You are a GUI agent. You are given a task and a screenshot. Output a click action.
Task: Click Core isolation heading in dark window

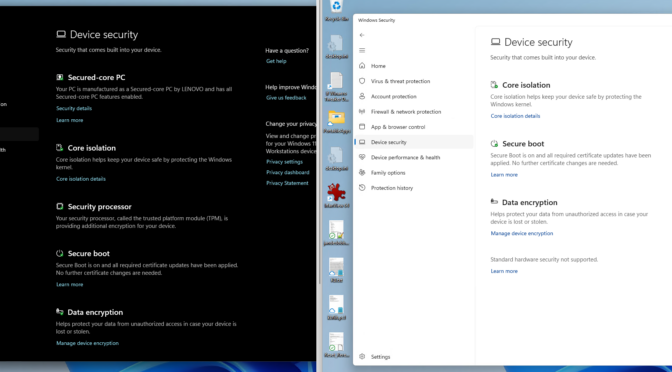92,148
